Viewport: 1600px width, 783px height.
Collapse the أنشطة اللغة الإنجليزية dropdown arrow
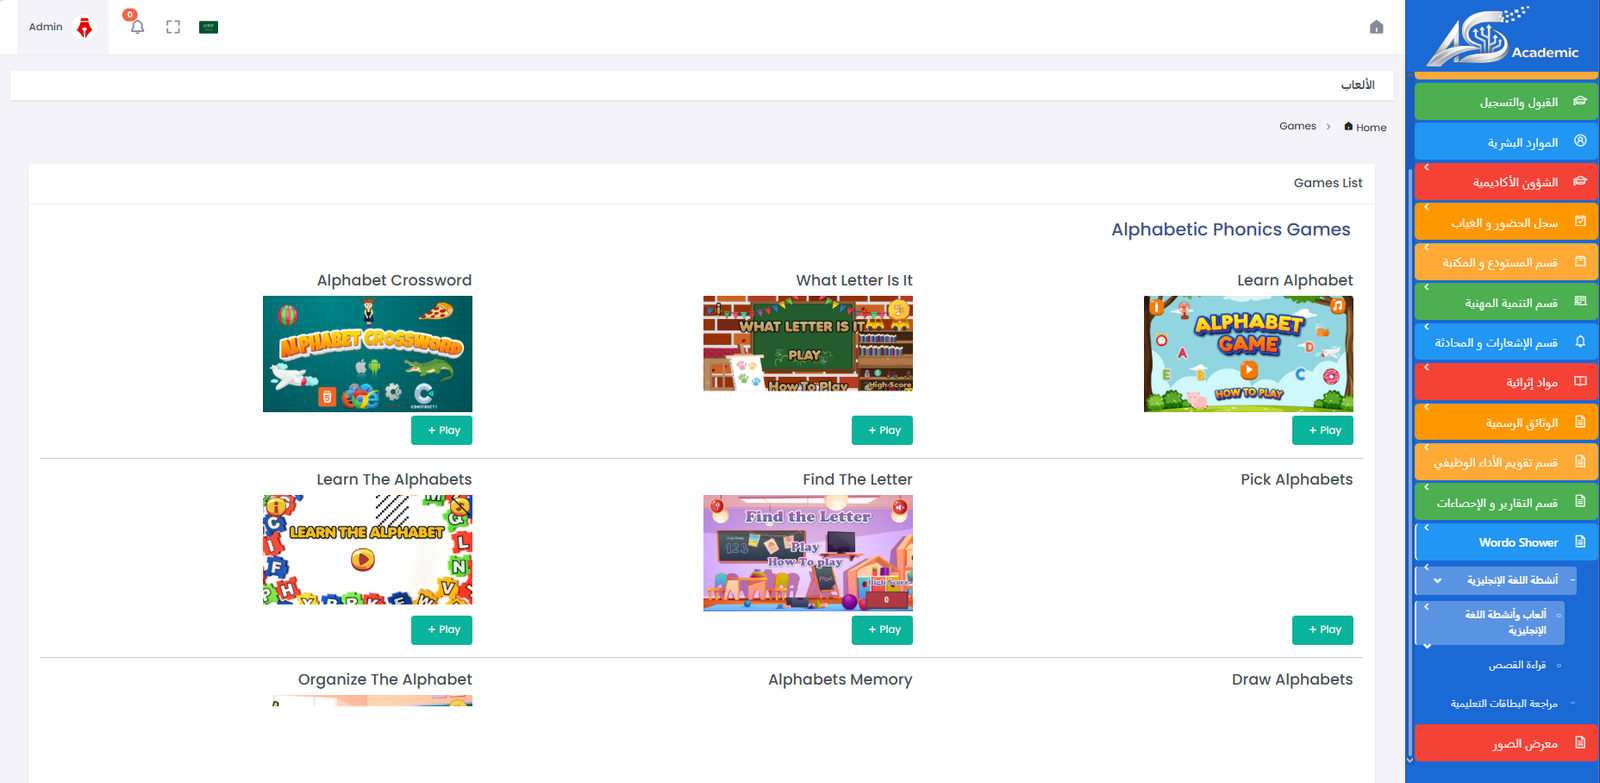(x=1437, y=580)
